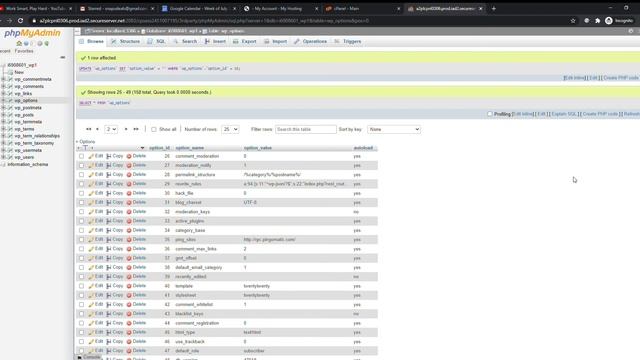The width and height of the screenshot is (640, 360).
Task: Select the ping_sites row checkbox
Action: coord(81,240)
